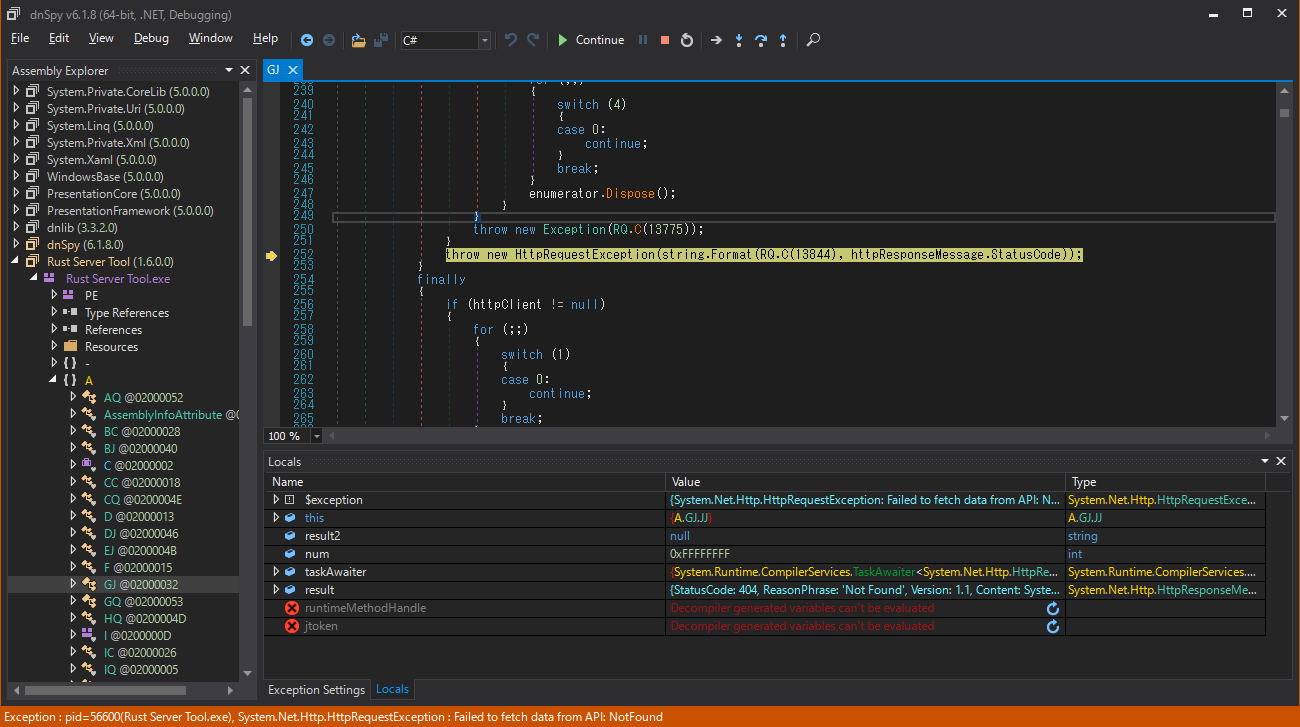Collapse the Rust Server Tool assembly node
This screenshot has width=1300, height=727.
tap(16, 262)
